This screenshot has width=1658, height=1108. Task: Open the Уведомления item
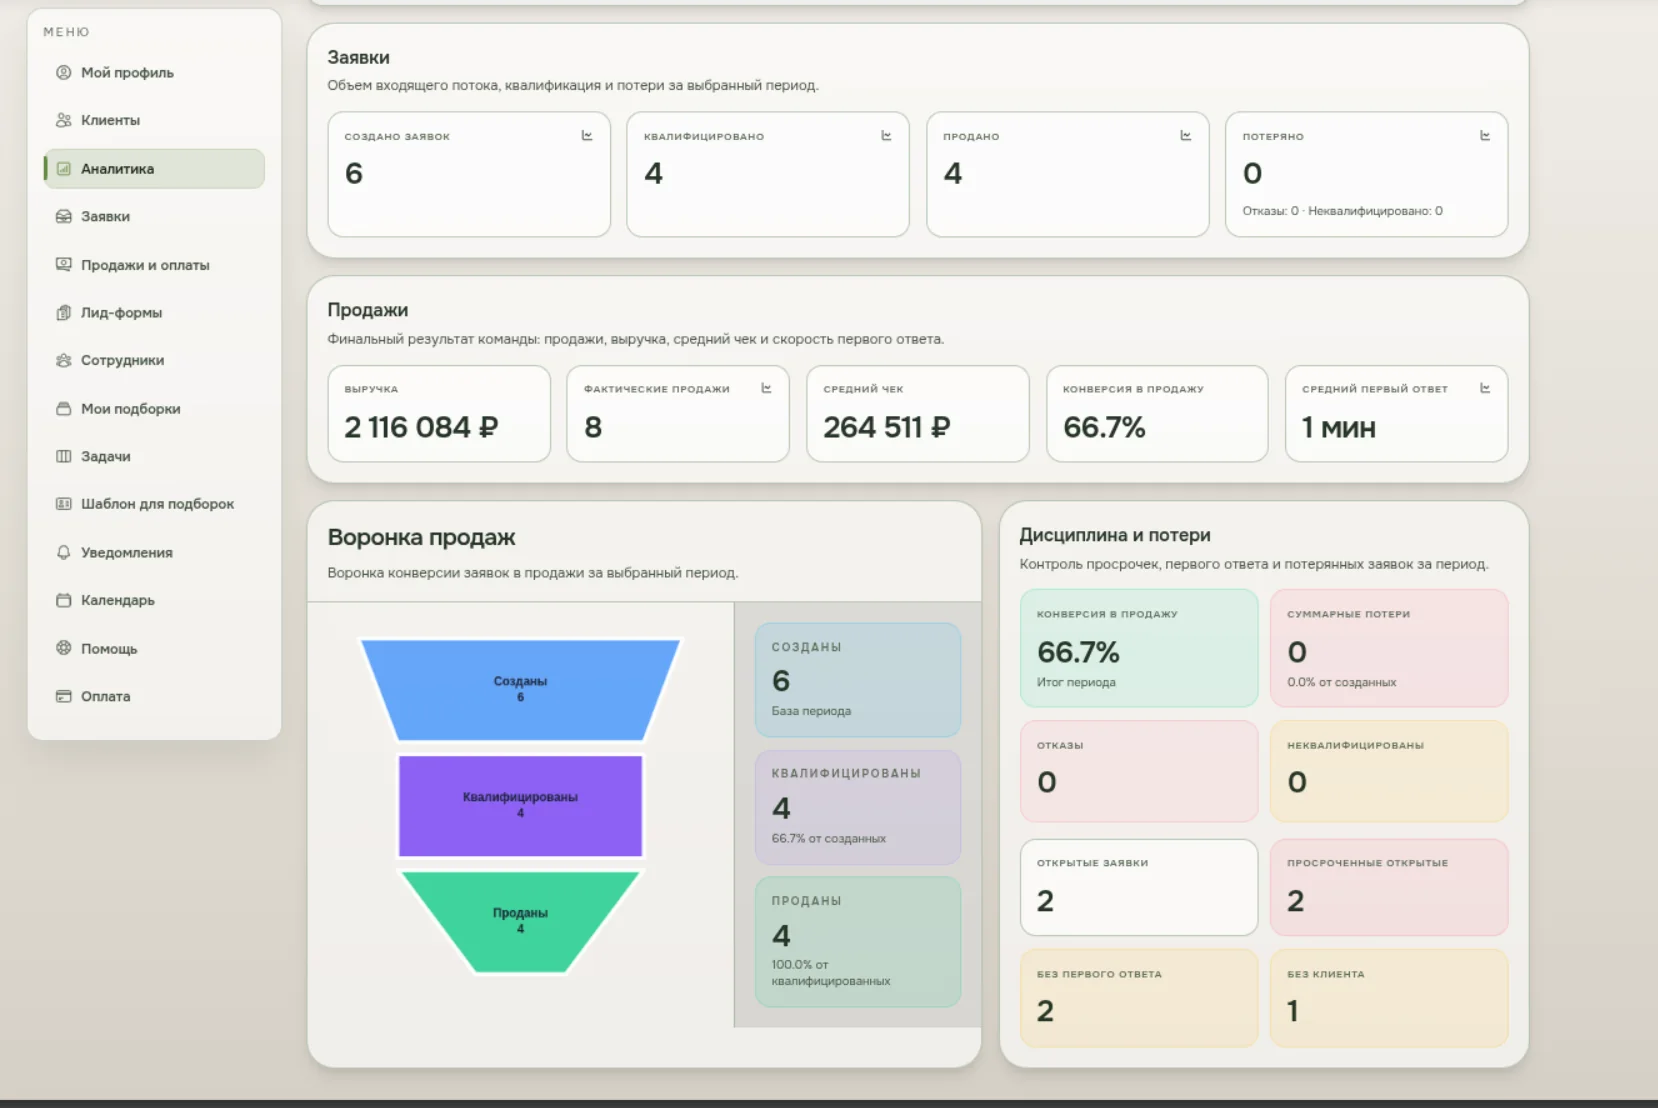154,552
